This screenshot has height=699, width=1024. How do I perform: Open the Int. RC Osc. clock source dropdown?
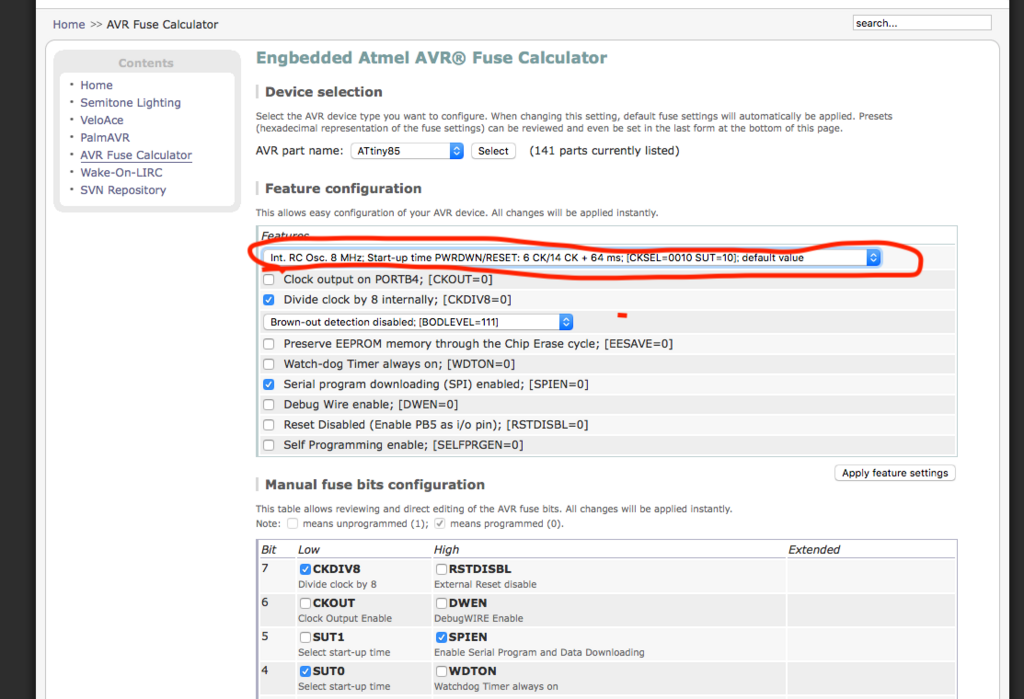[x=572, y=257]
